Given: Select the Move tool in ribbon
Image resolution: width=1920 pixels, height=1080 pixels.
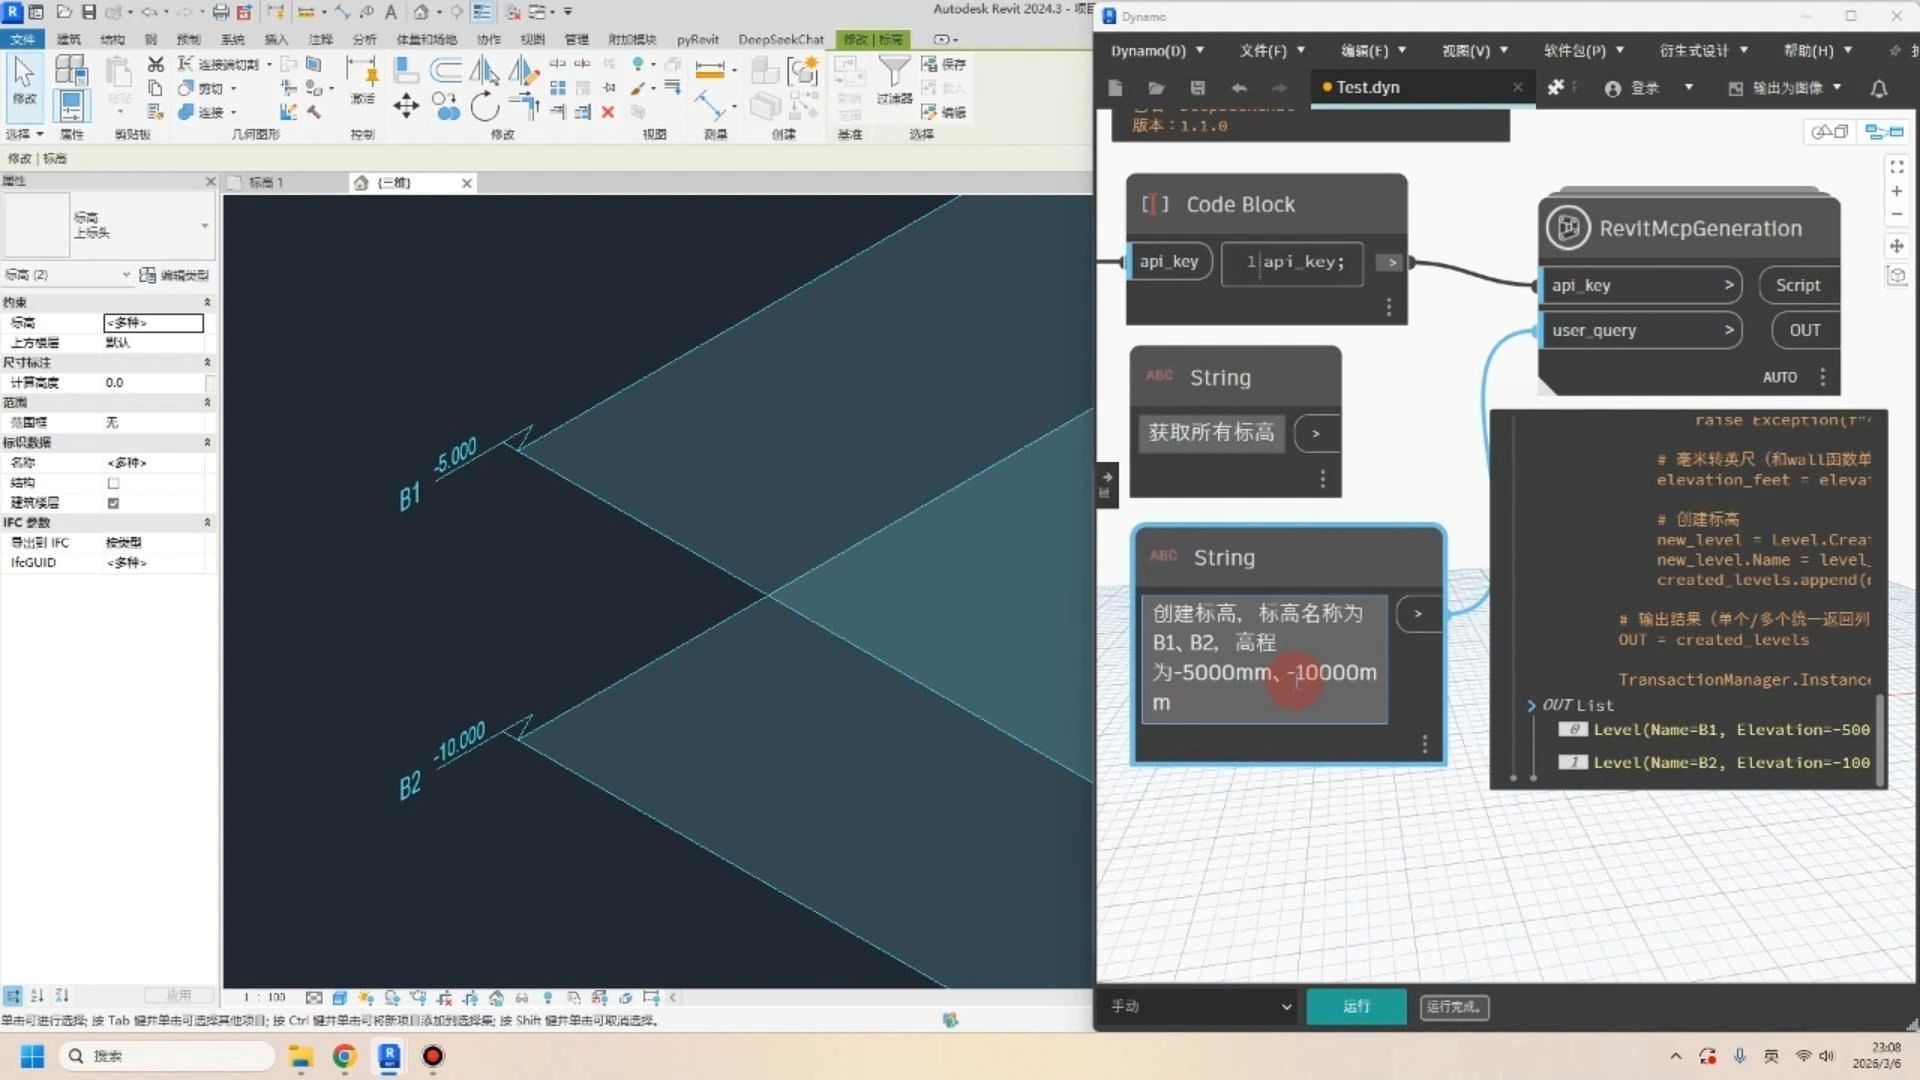Looking at the screenshot, I should [405, 106].
